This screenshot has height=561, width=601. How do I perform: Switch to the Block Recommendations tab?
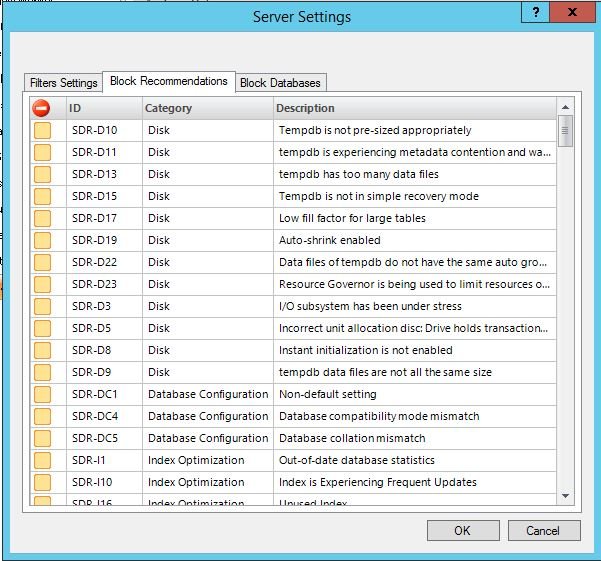point(169,81)
